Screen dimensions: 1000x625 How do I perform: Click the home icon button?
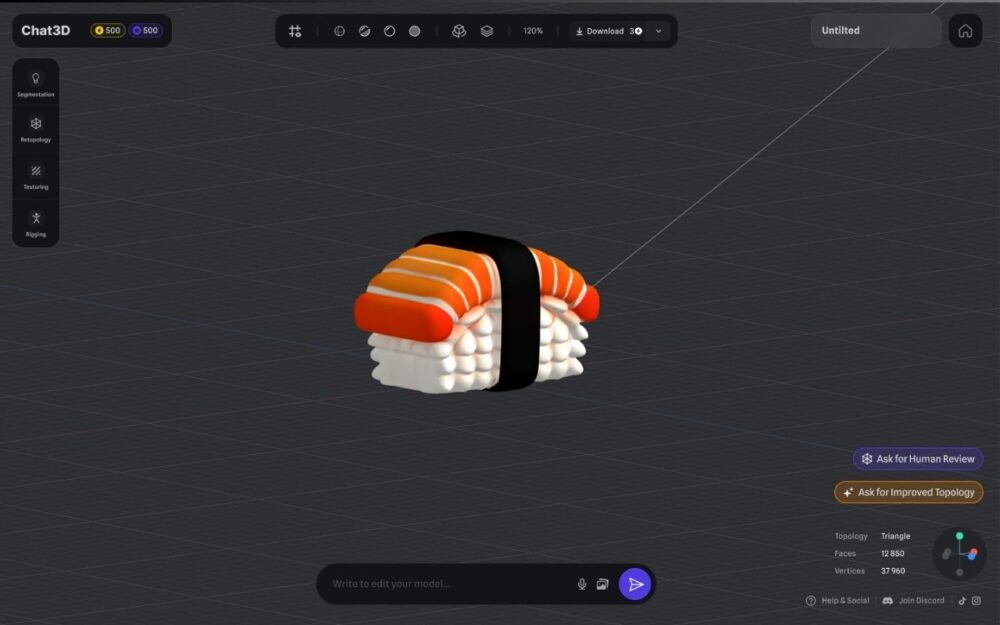965,31
